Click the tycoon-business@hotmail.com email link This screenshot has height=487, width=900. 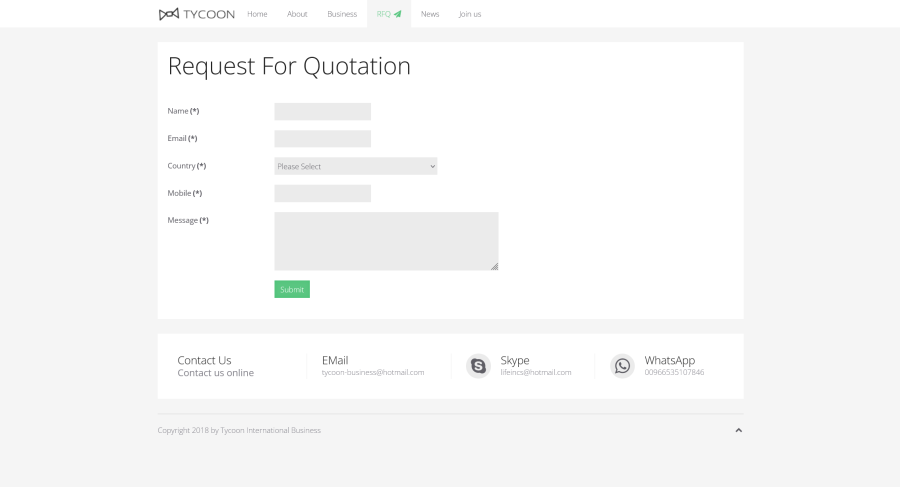coord(372,373)
